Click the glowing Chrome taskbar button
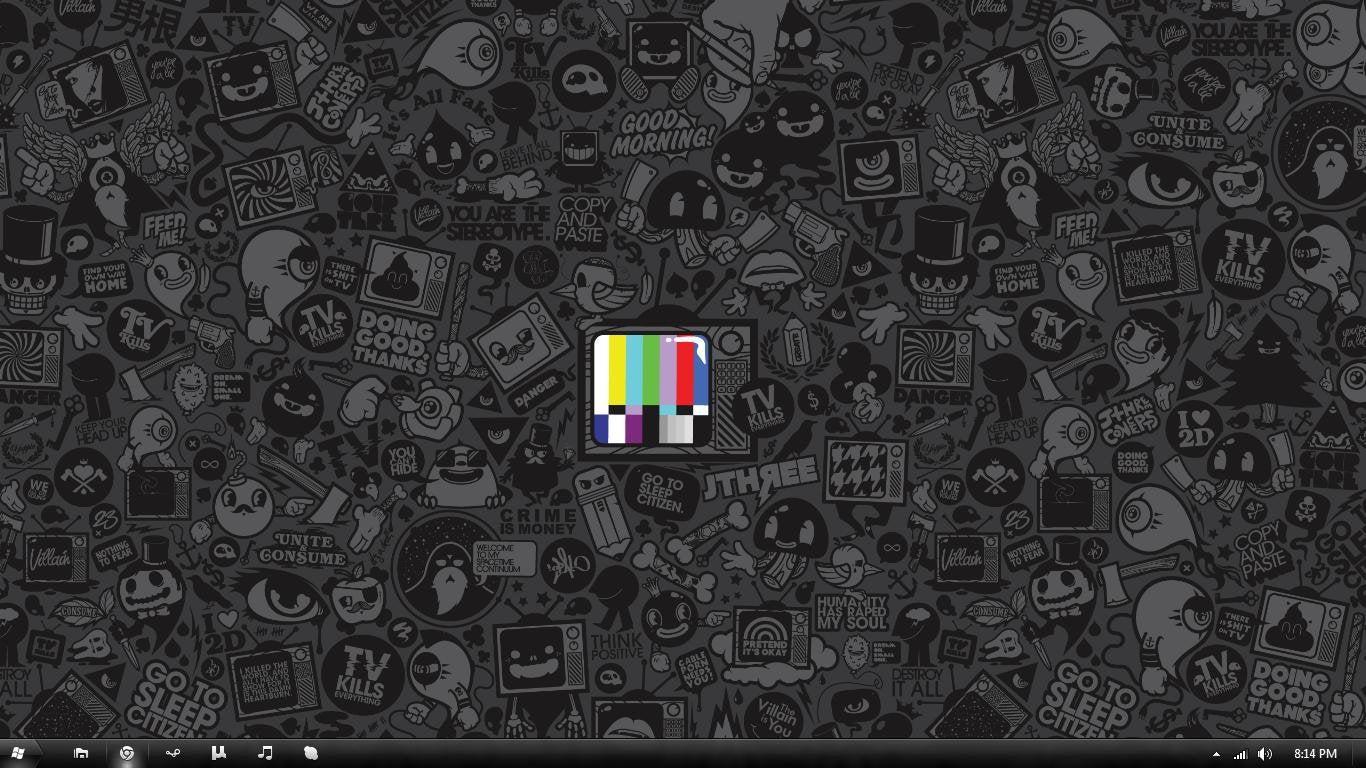 (x=127, y=753)
